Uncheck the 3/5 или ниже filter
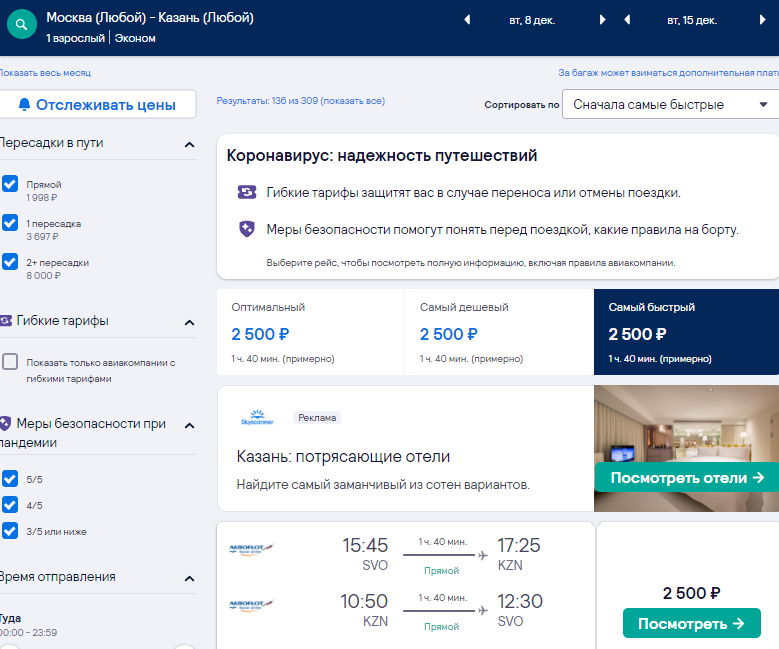The width and height of the screenshot is (779, 649). click(10, 530)
